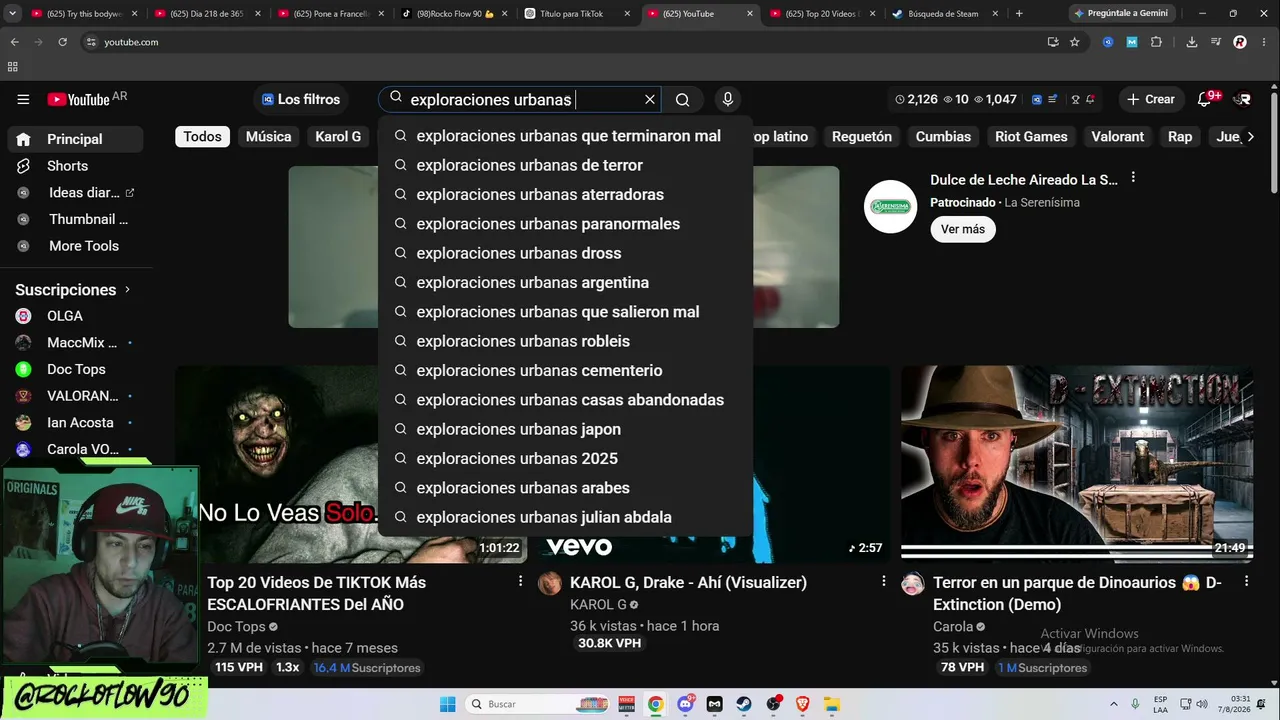Open Principal in the sidebar
This screenshot has height=720, width=1280.
75,139
